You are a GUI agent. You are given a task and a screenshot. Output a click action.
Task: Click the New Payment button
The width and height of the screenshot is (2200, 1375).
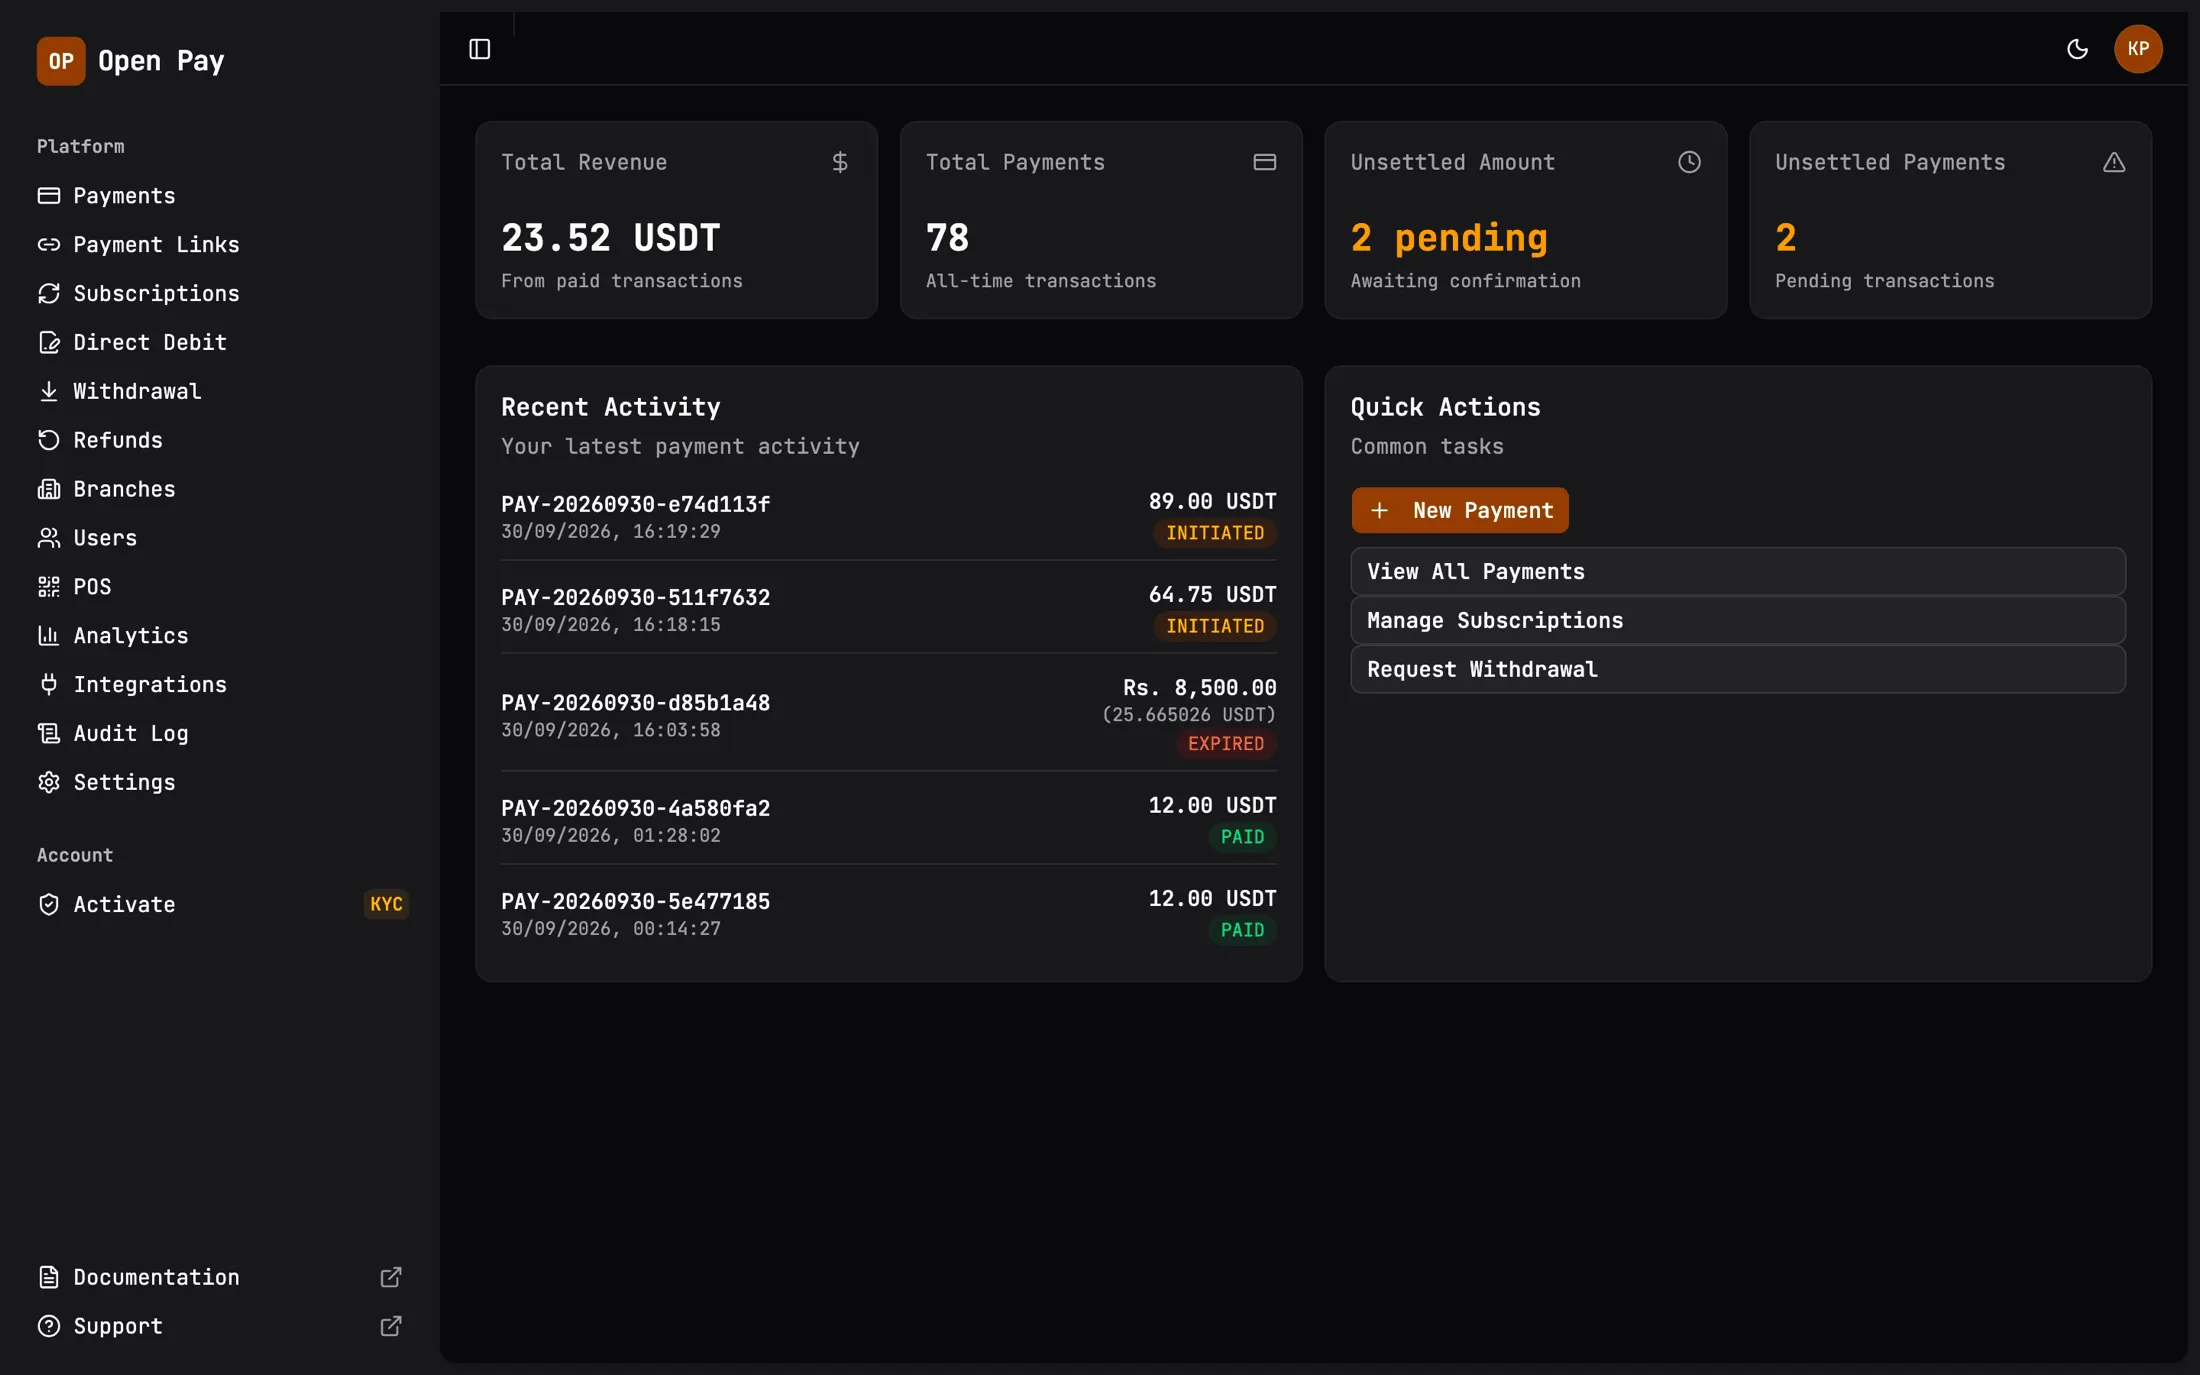point(1460,511)
